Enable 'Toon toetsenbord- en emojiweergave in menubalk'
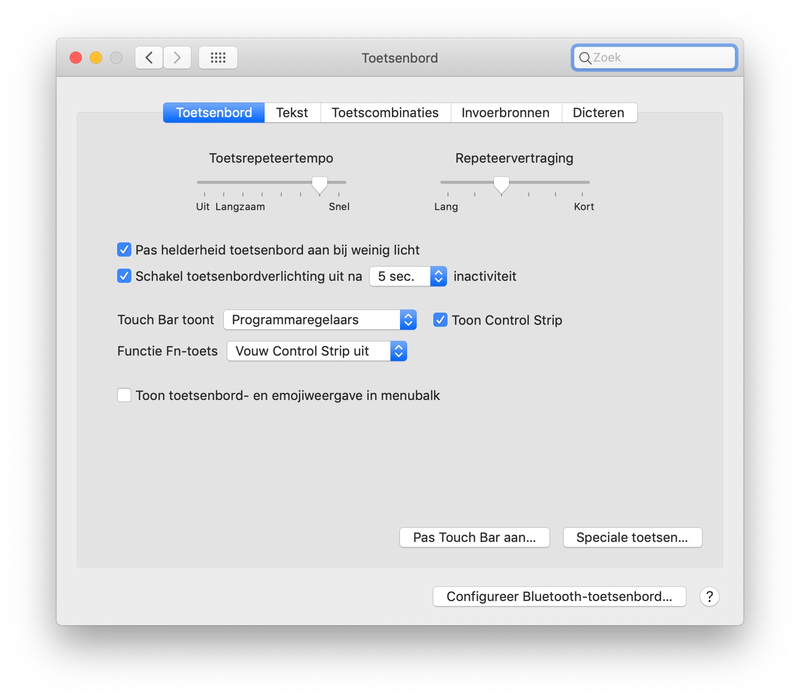 [x=124, y=395]
